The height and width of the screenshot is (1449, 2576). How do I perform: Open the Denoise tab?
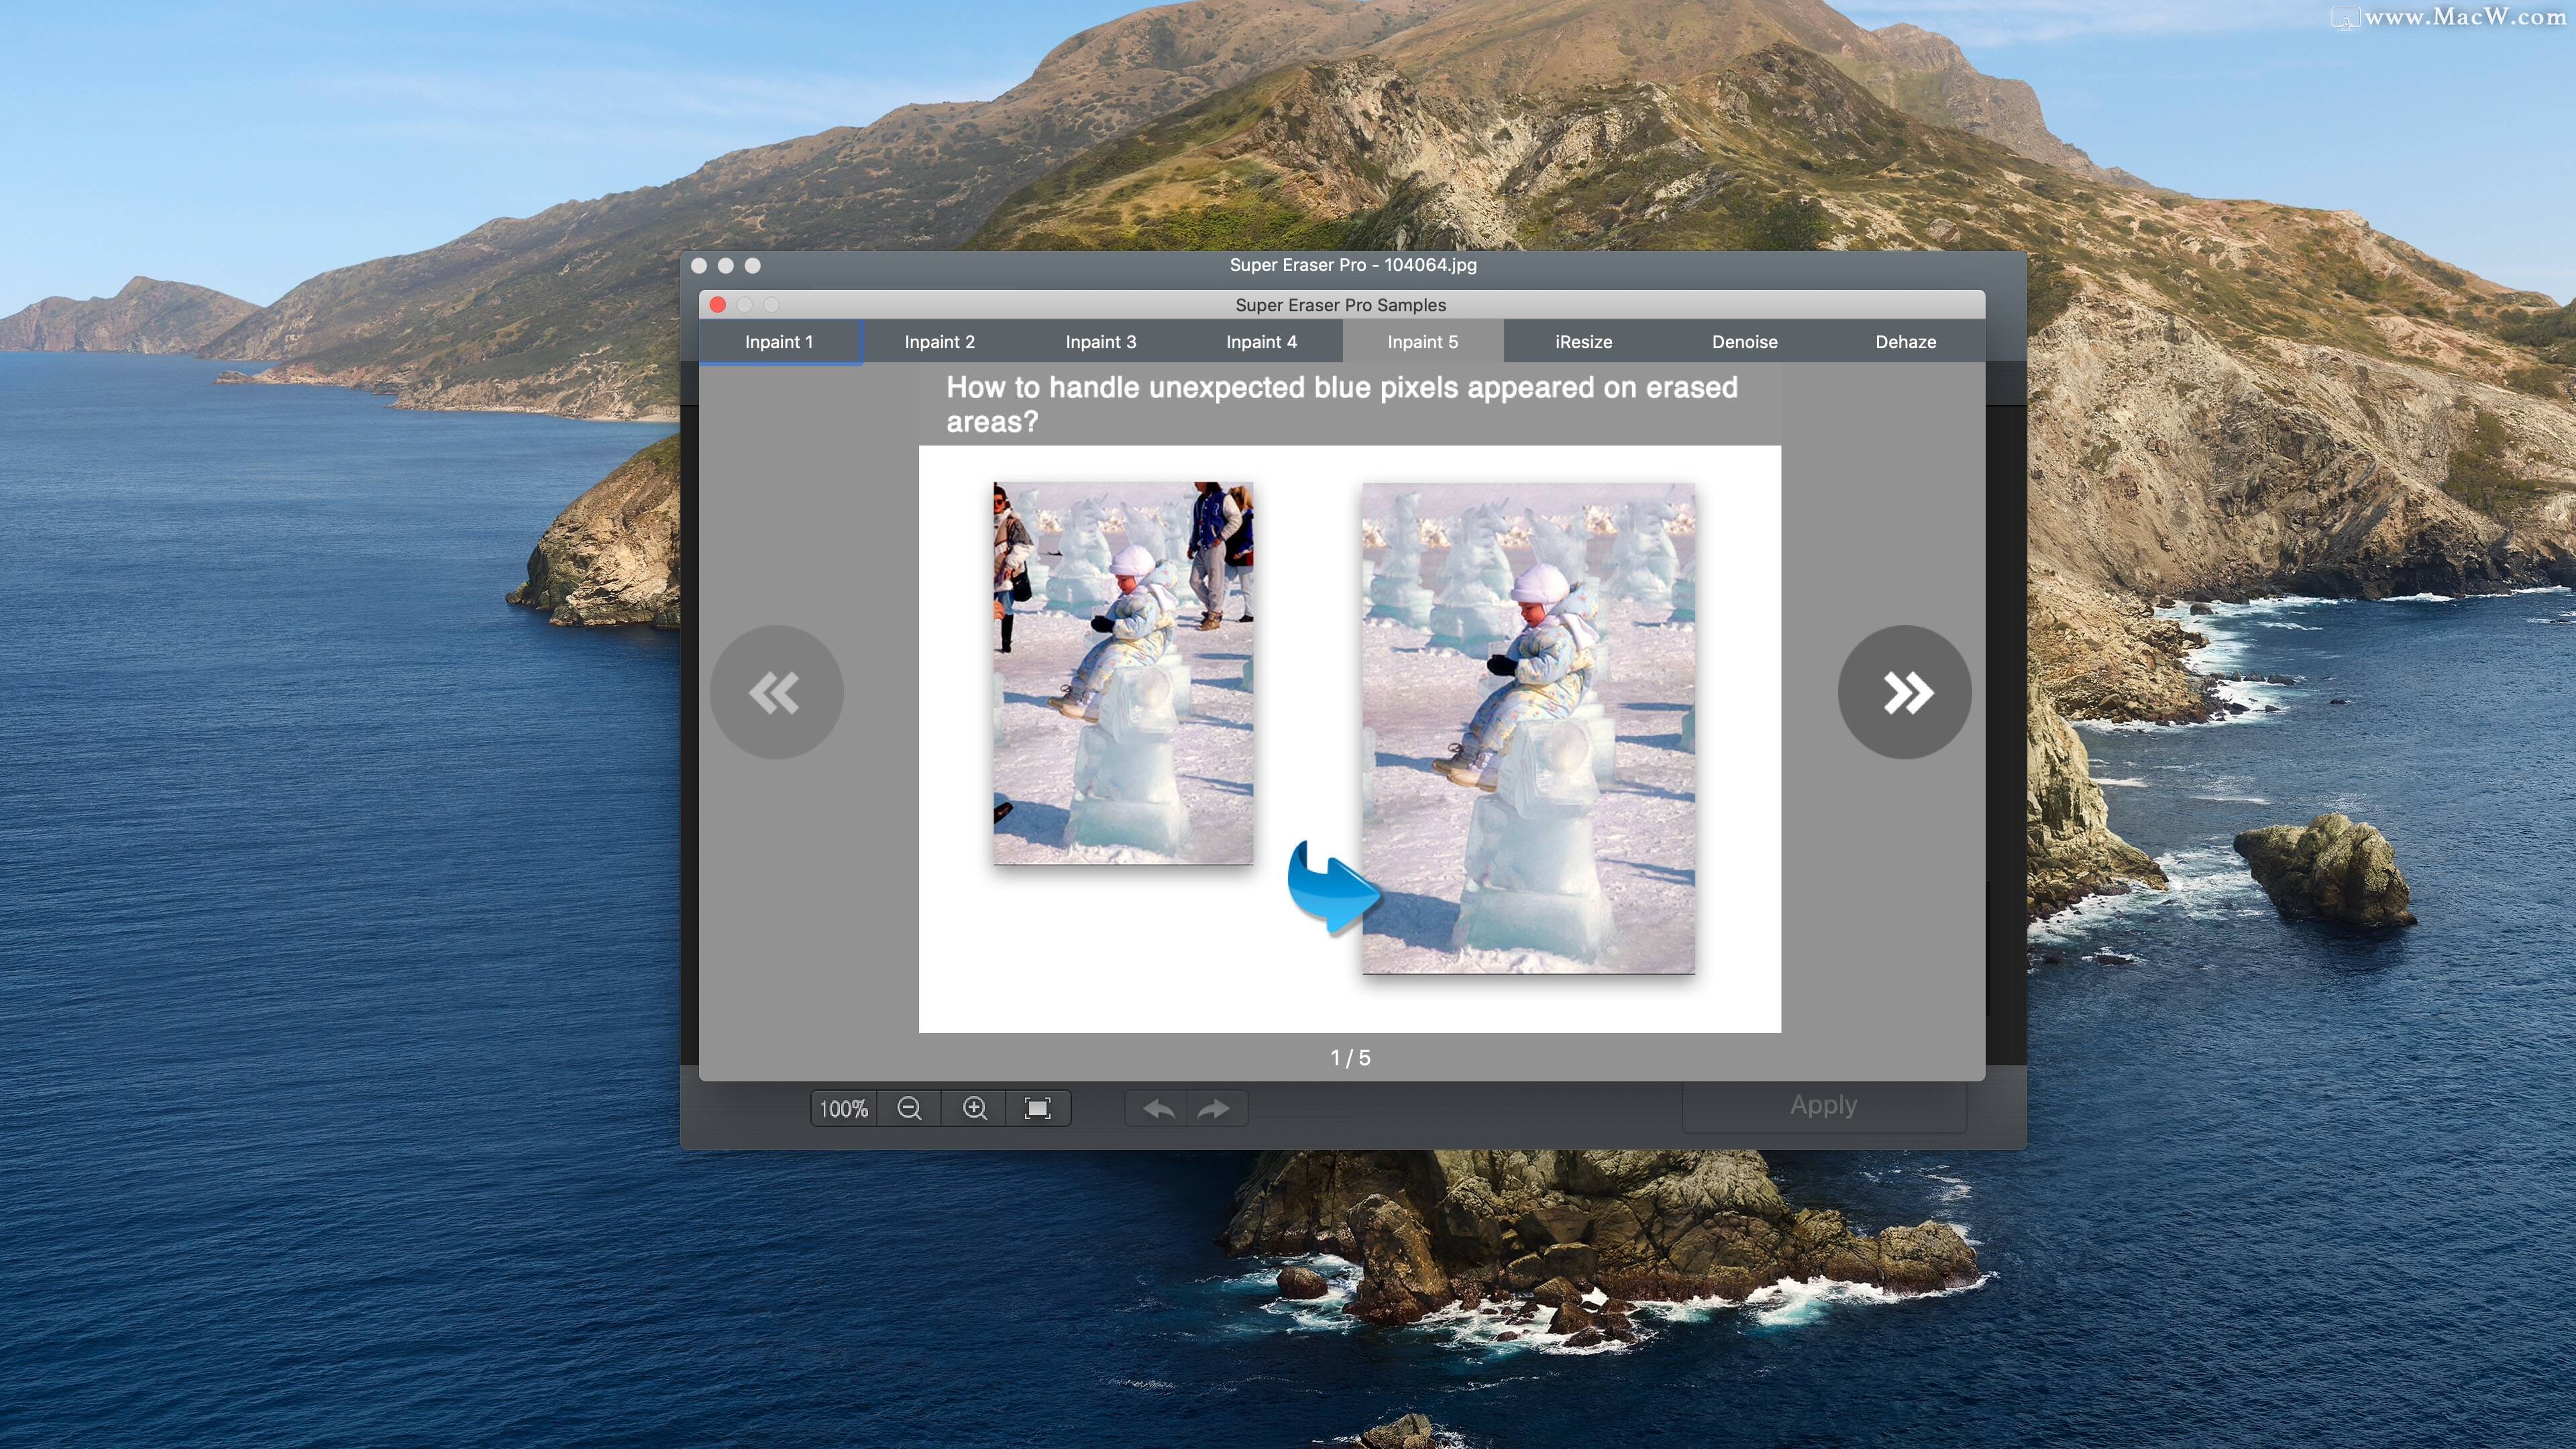[x=1744, y=342]
